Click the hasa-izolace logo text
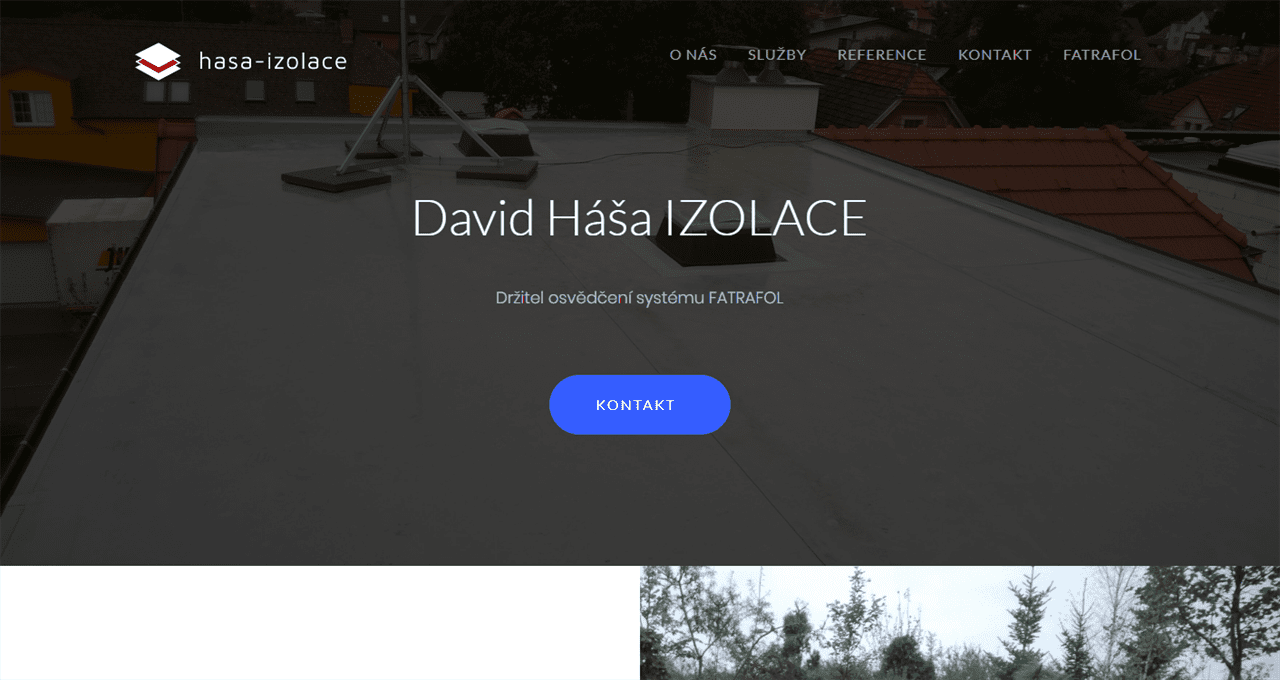Screen dimensions: 1280x680 click(x=273, y=62)
